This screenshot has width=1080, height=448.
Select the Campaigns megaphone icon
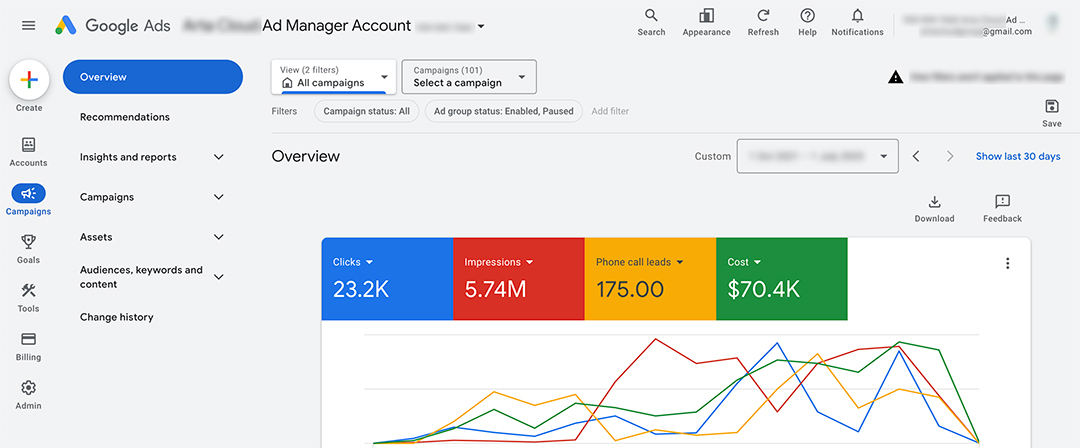click(x=28, y=194)
